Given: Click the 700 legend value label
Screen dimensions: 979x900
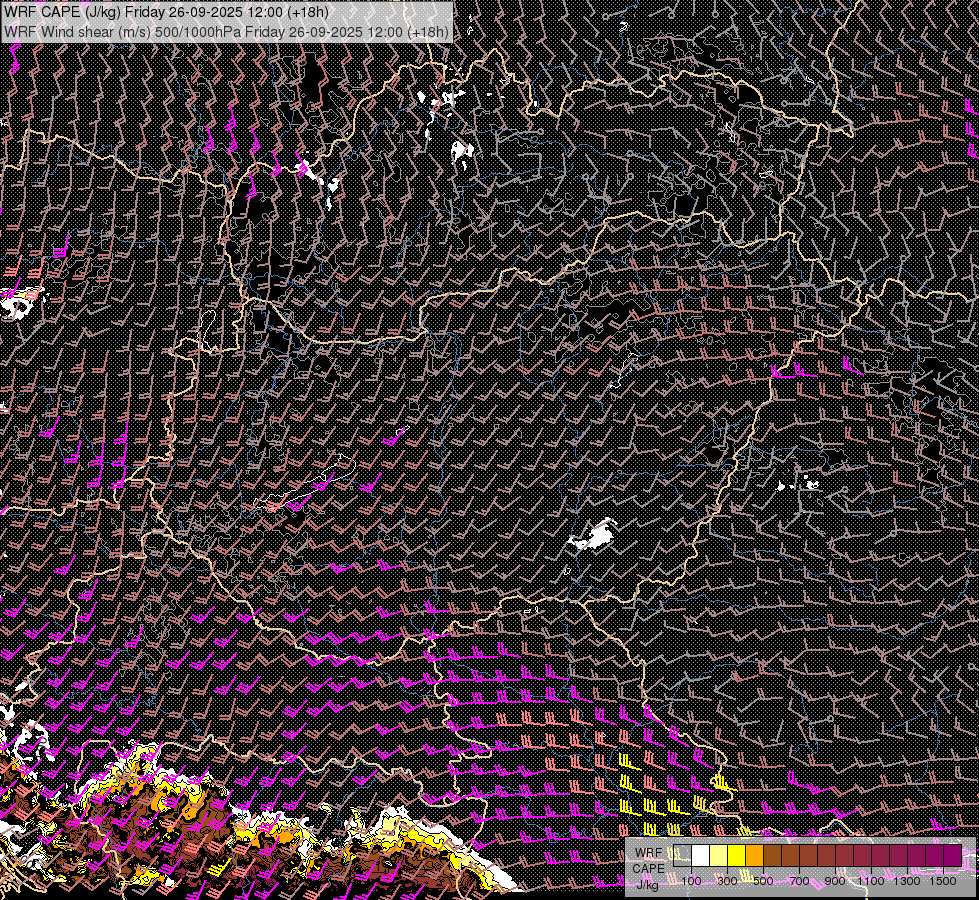Looking at the screenshot, I should click(800, 881).
